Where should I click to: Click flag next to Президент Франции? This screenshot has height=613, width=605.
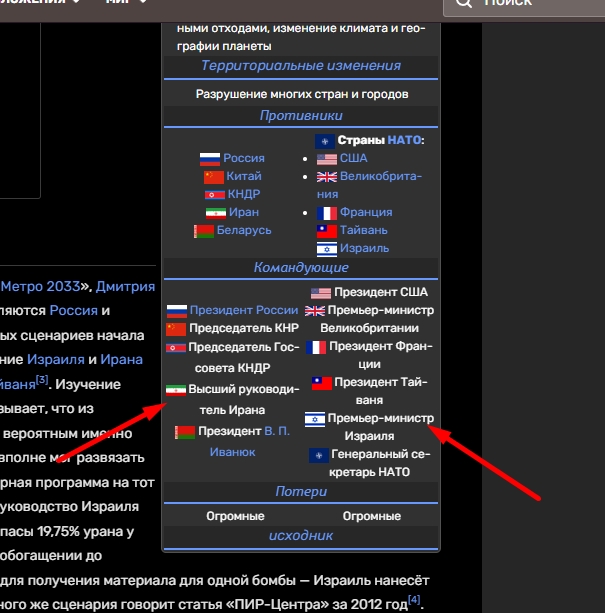pos(316,347)
